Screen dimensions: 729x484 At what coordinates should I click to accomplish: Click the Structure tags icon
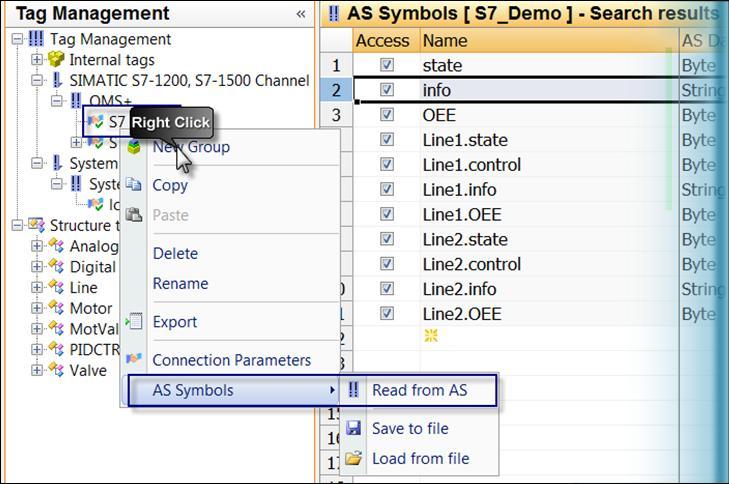click(36, 225)
